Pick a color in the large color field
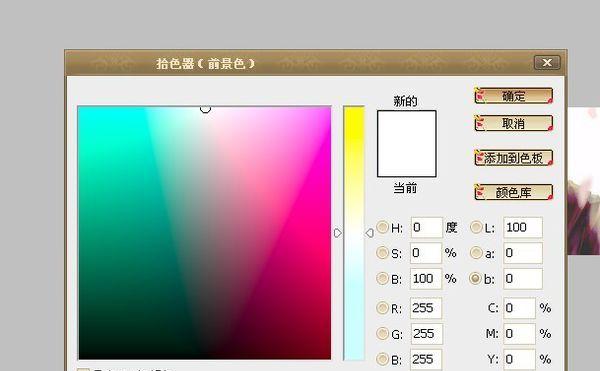Image resolution: width=600 pixels, height=371 pixels. (204, 233)
